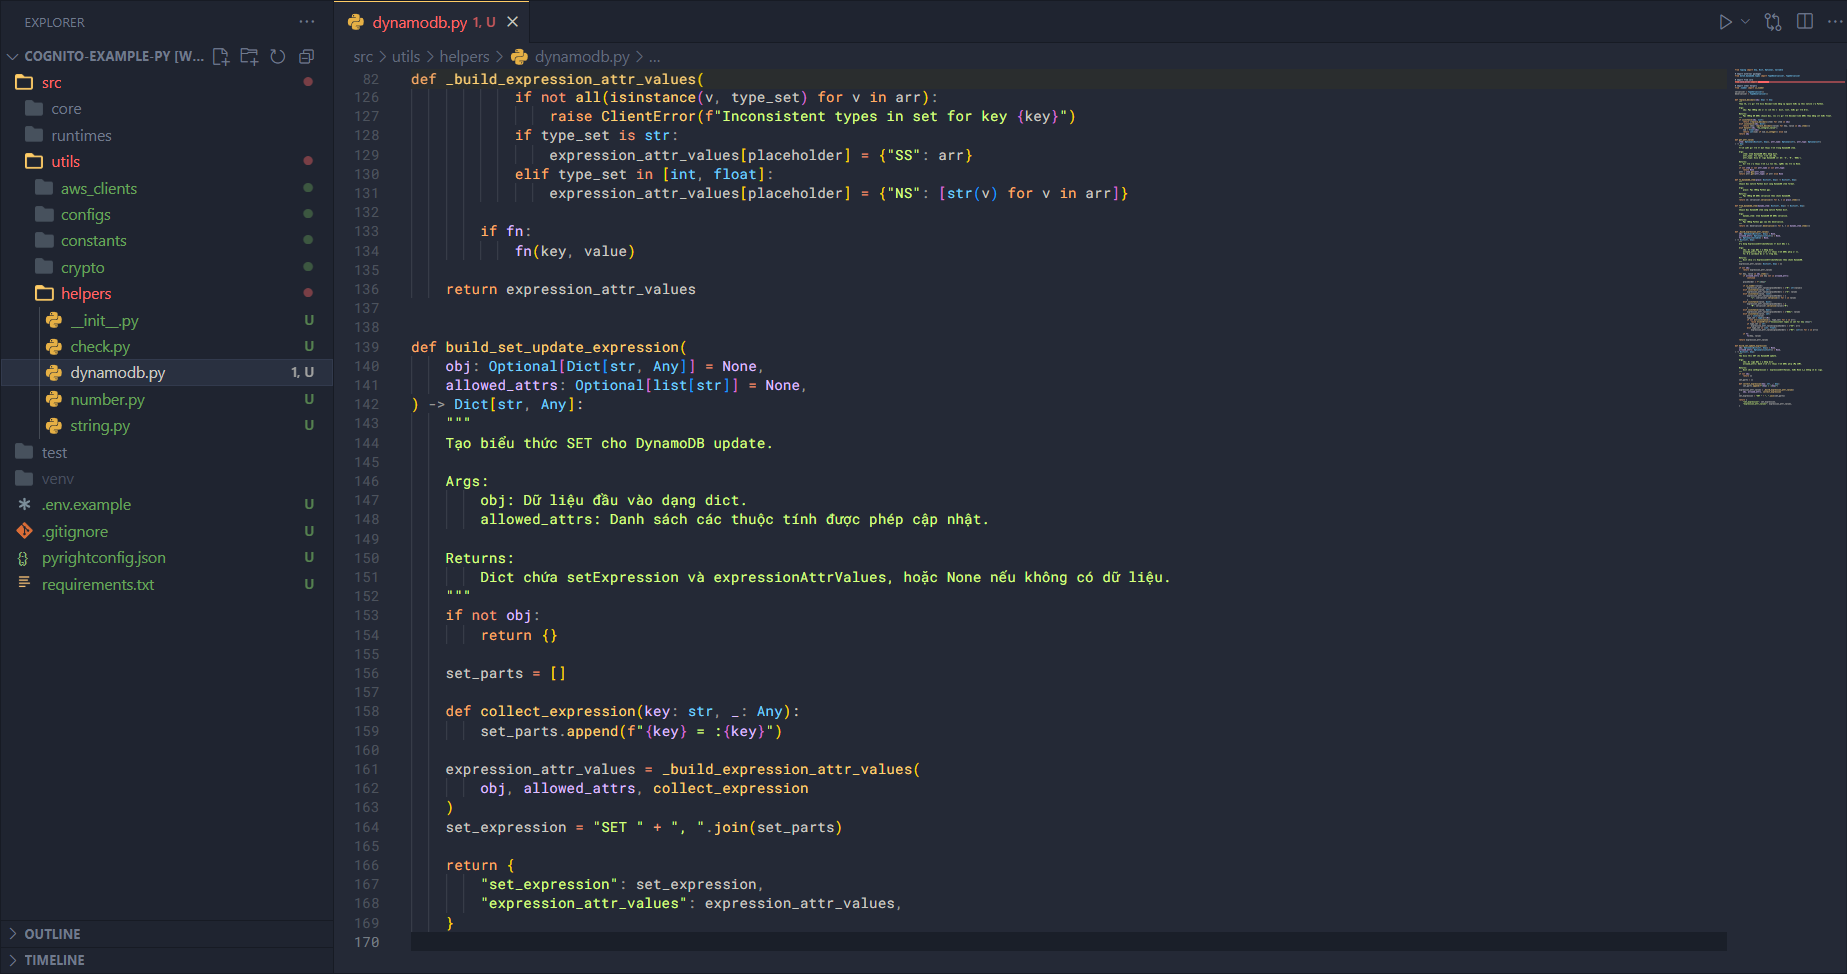Image resolution: width=1847 pixels, height=974 pixels.
Task: Collapse all folders in Explorer
Action: pyautogui.click(x=307, y=57)
